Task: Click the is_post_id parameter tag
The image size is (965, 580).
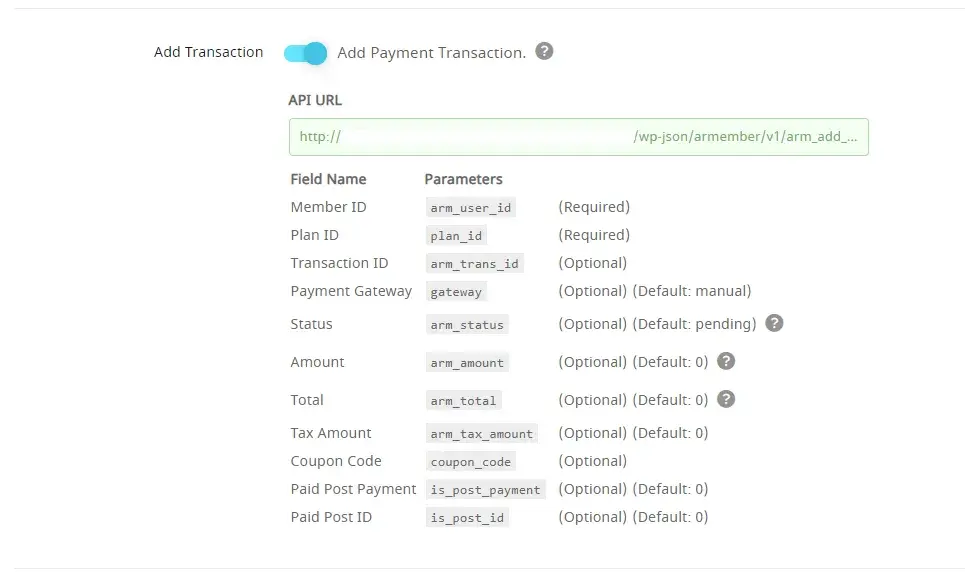Action: [466, 518]
